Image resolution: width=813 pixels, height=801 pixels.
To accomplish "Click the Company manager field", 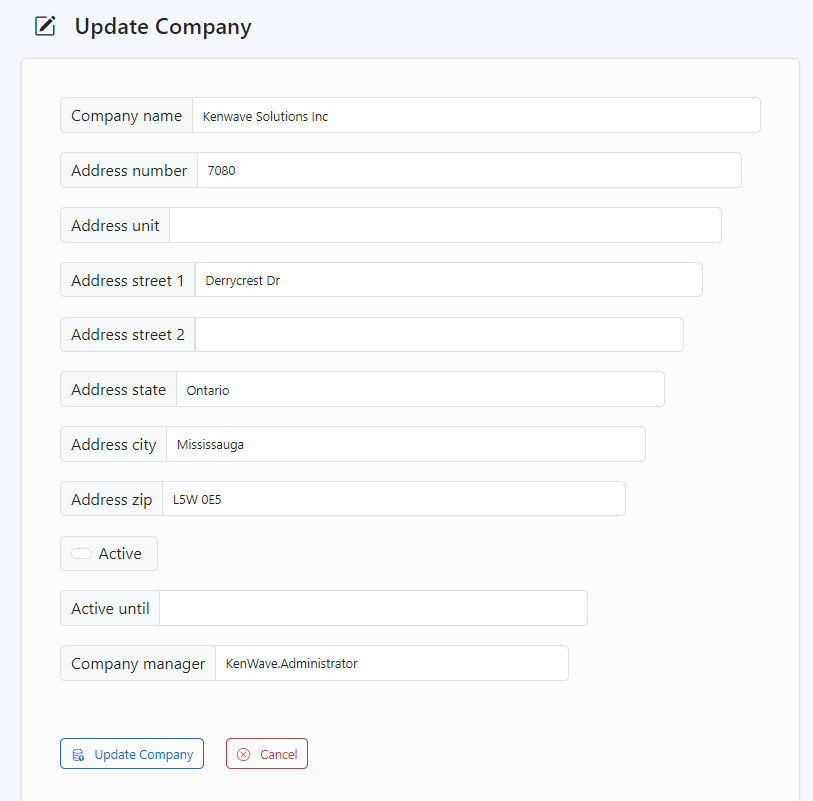I will [391, 663].
